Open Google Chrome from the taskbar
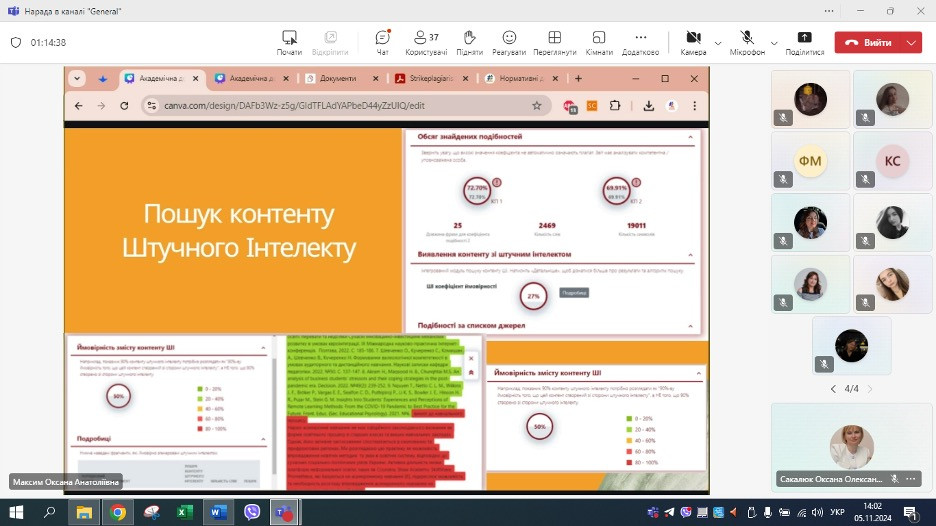This screenshot has width=936, height=526. coord(118,512)
